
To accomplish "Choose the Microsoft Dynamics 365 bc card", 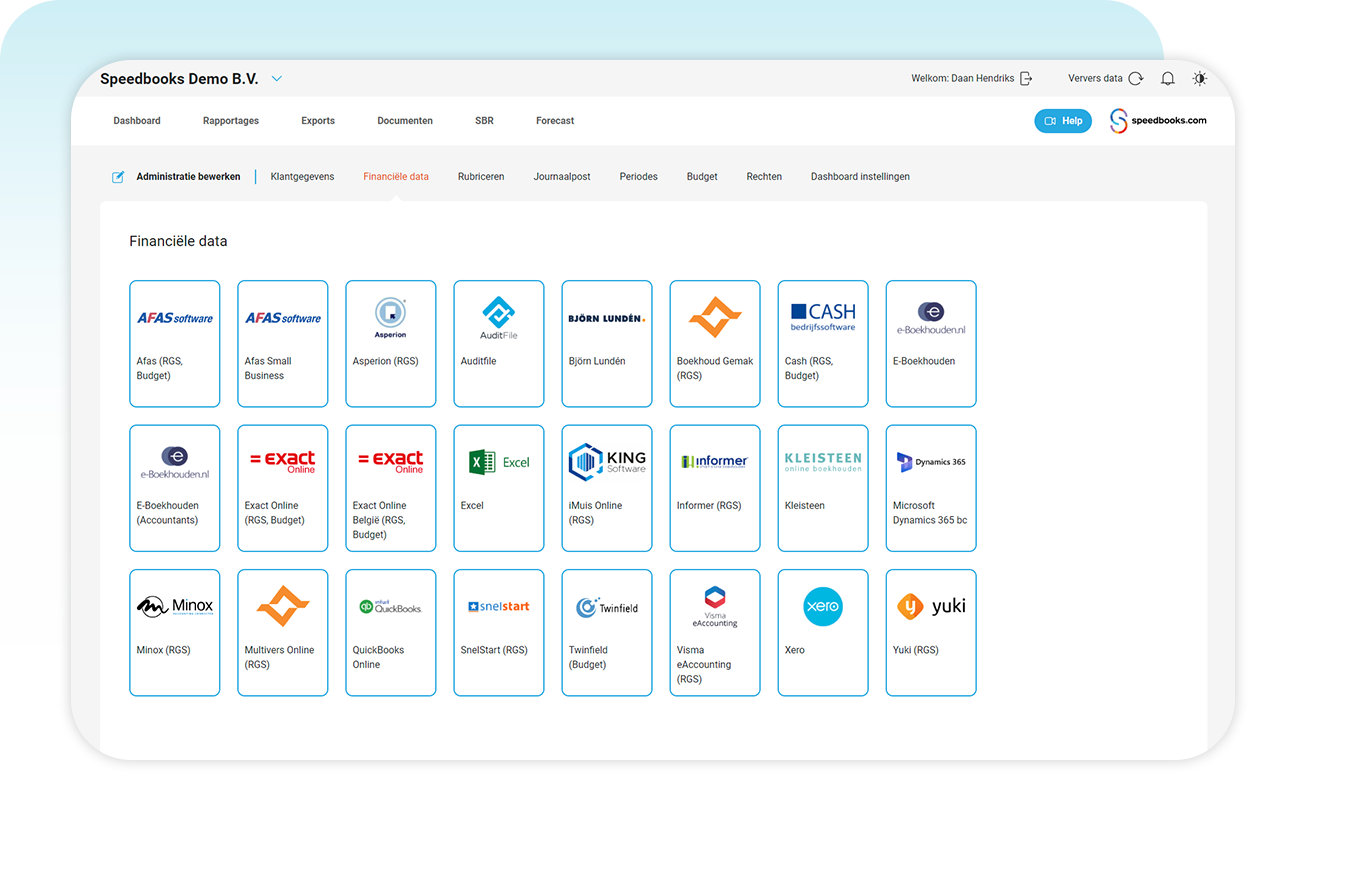I will tap(931, 488).
